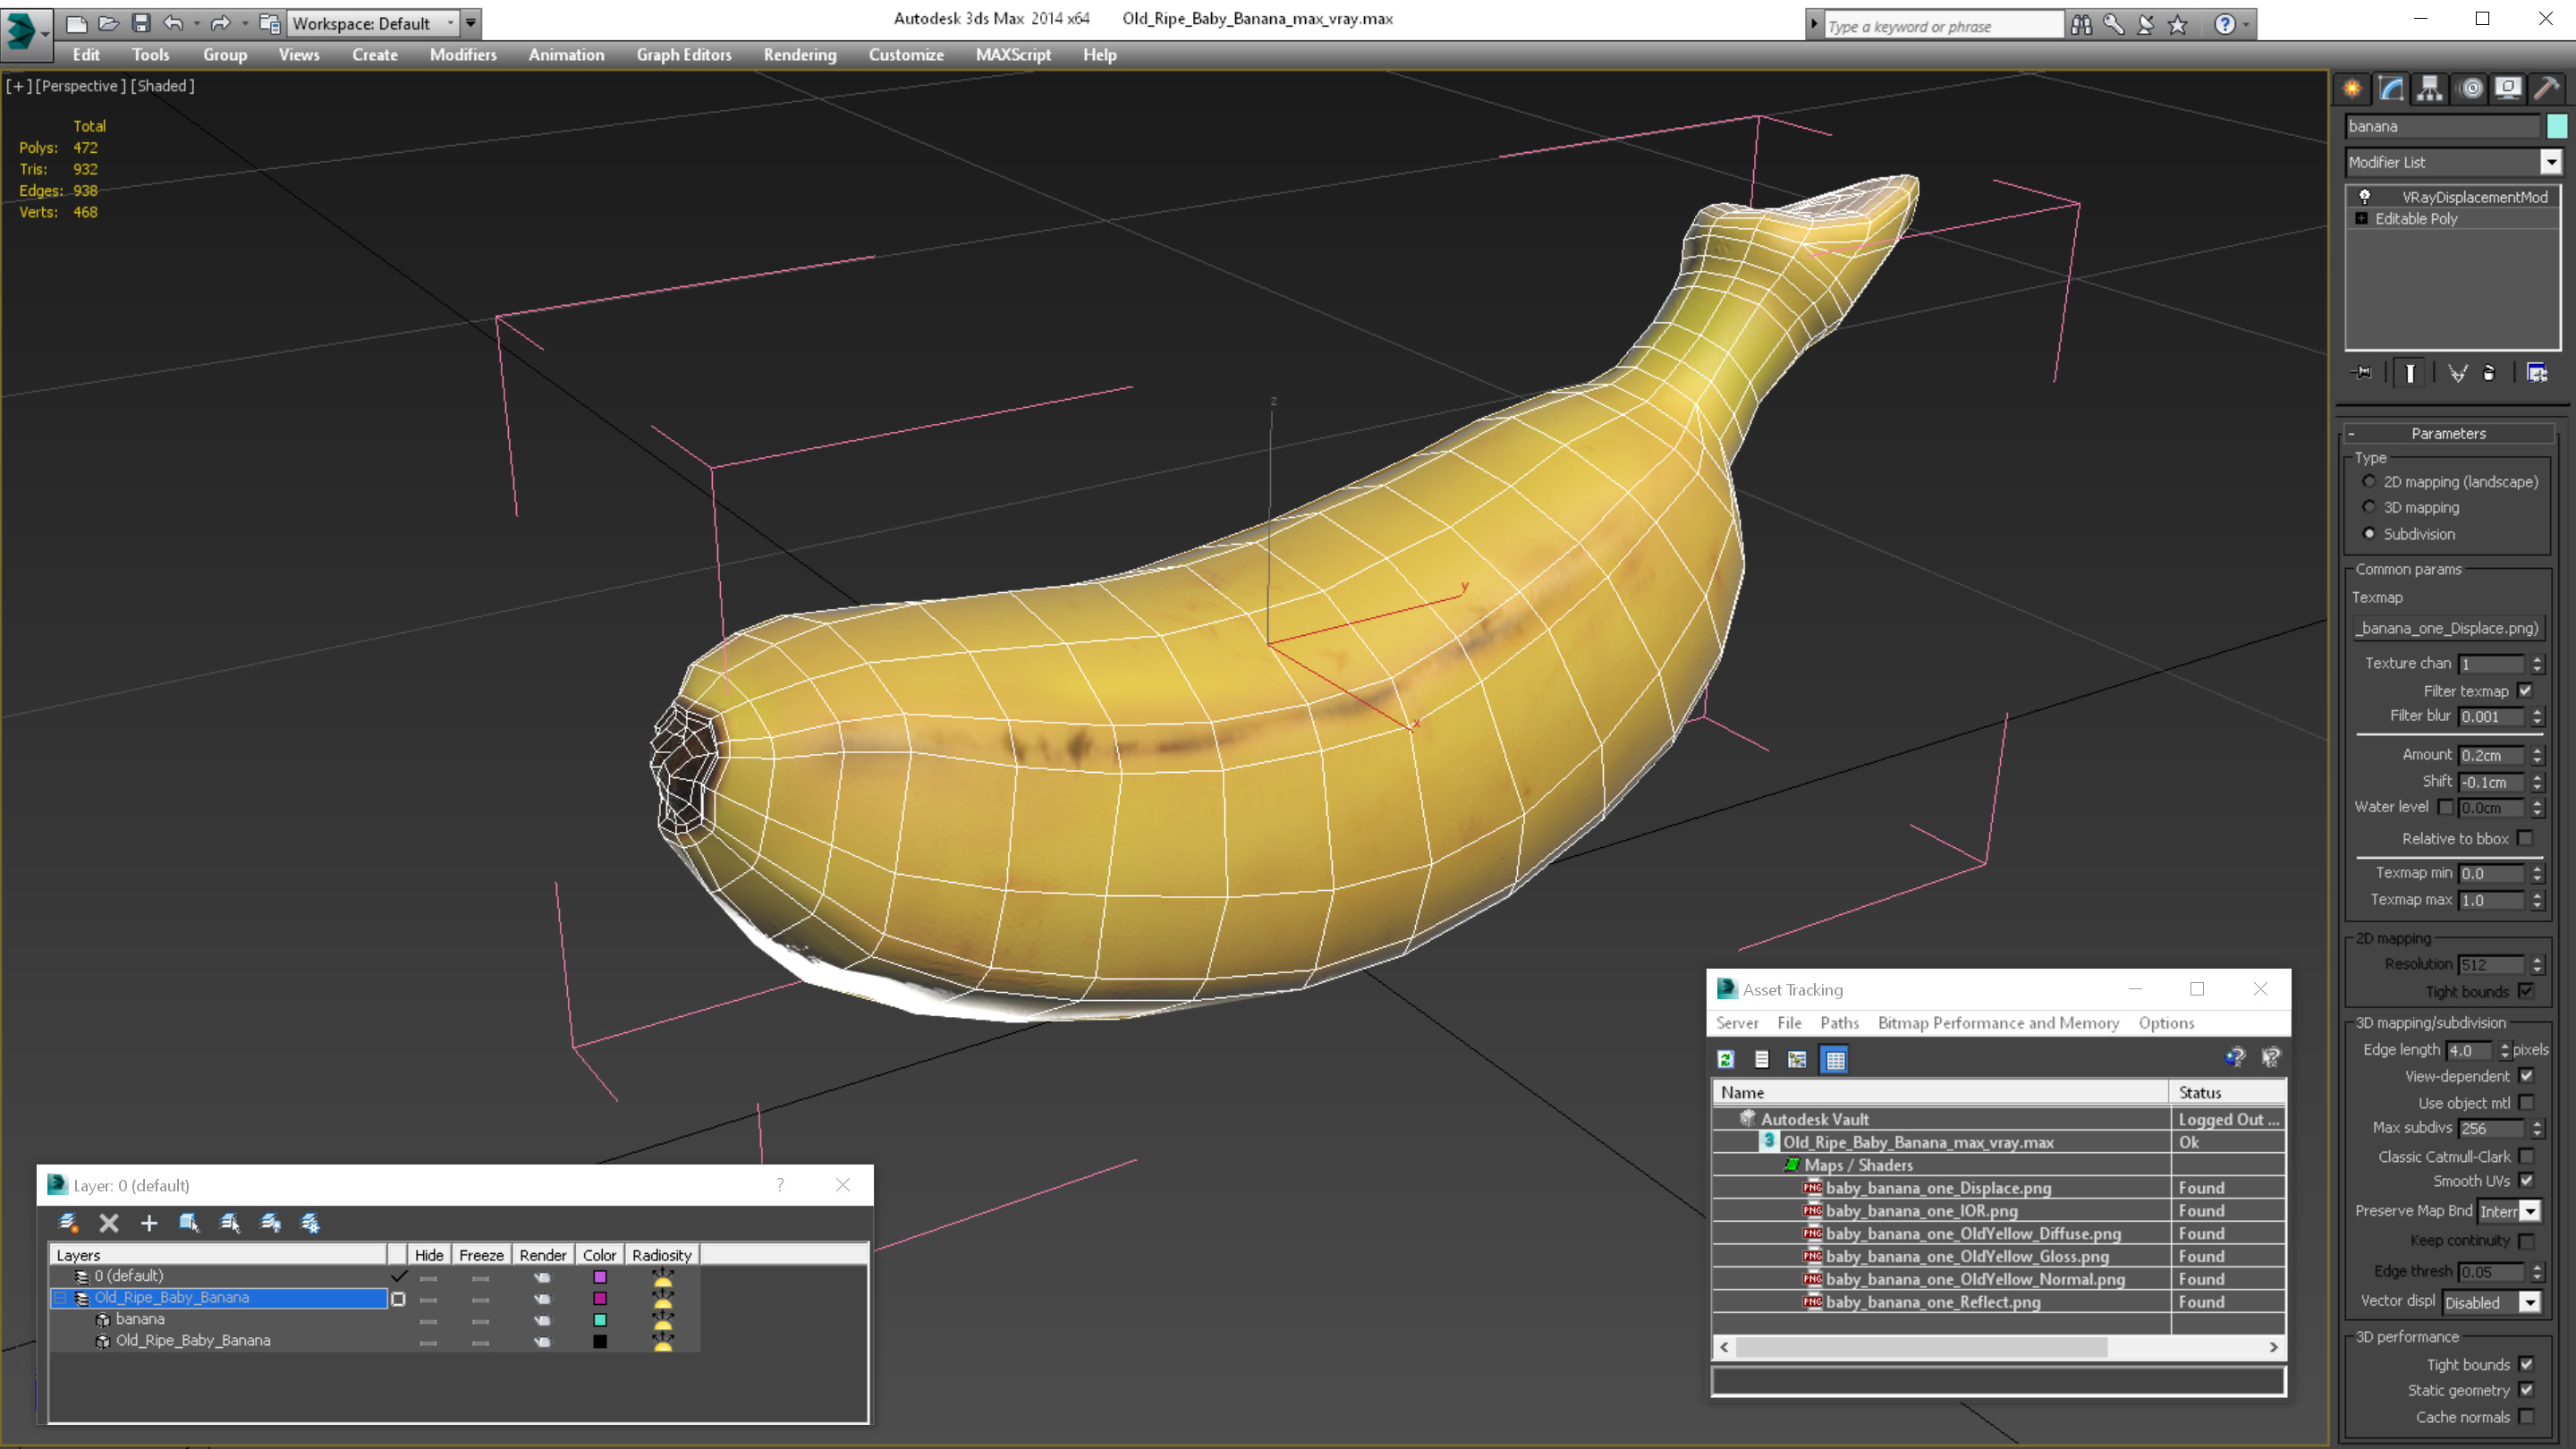Click Create New Layer icon in Layer dialog
Viewport: 2576px width, 1449px height.
click(x=68, y=1222)
